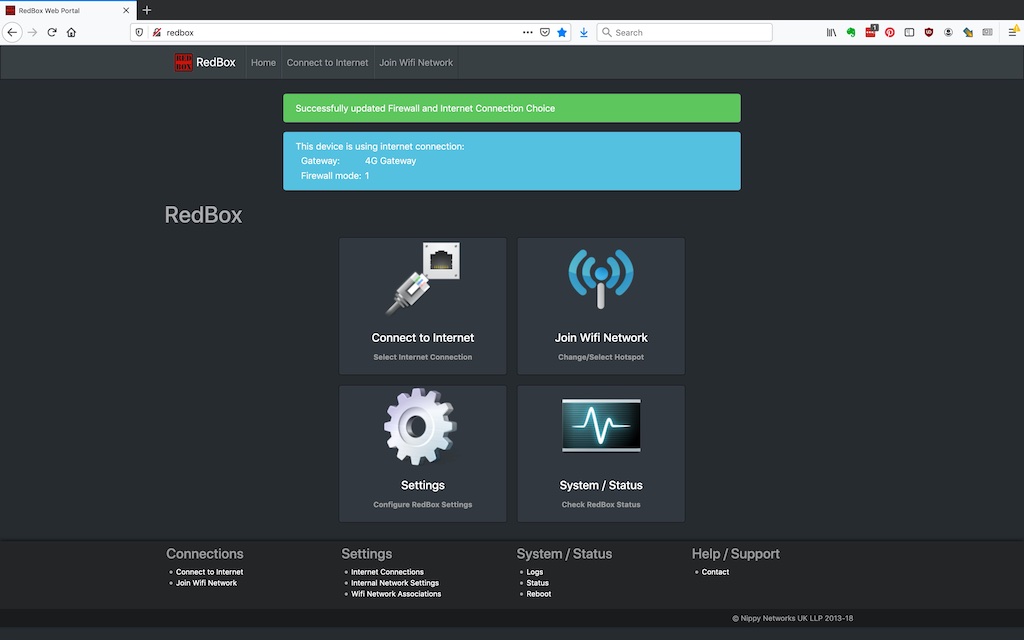Image resolution: width=1024 pixels, height=640 pixels.
Task: Click the 'Firewall mode: 1' line
Action: click(335, 176)
